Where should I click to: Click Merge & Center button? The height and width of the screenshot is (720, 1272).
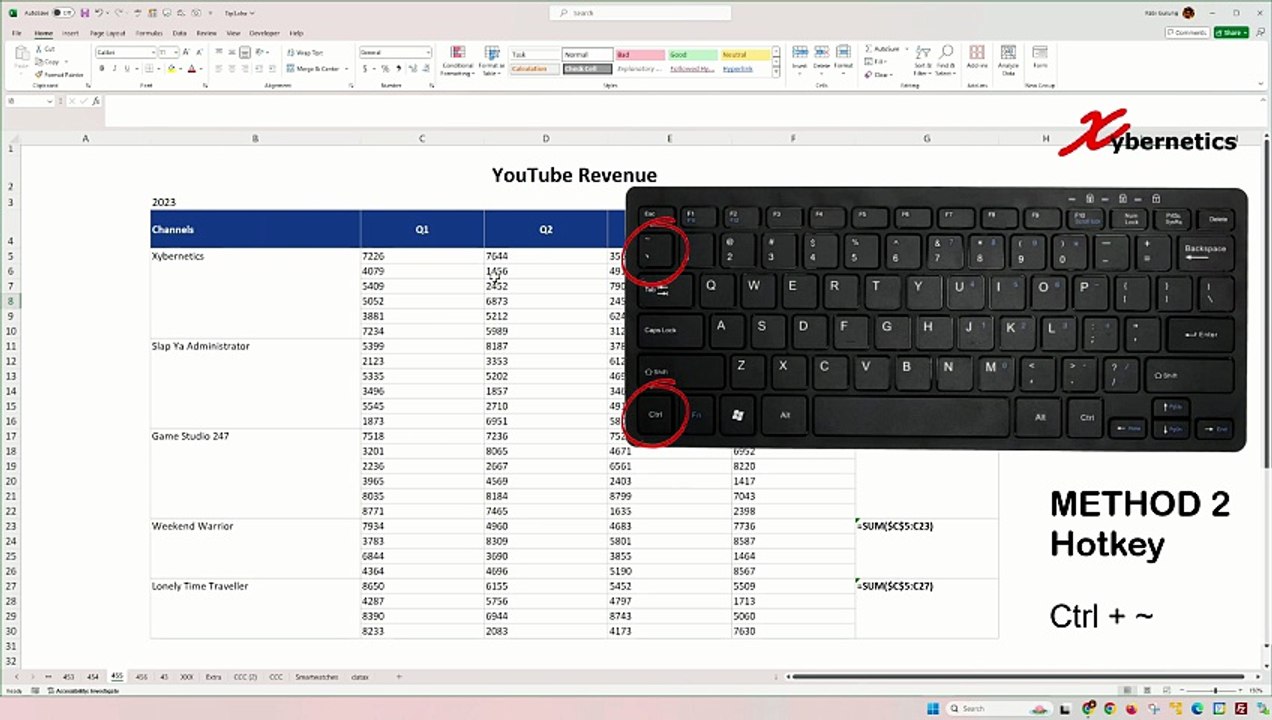312,69
